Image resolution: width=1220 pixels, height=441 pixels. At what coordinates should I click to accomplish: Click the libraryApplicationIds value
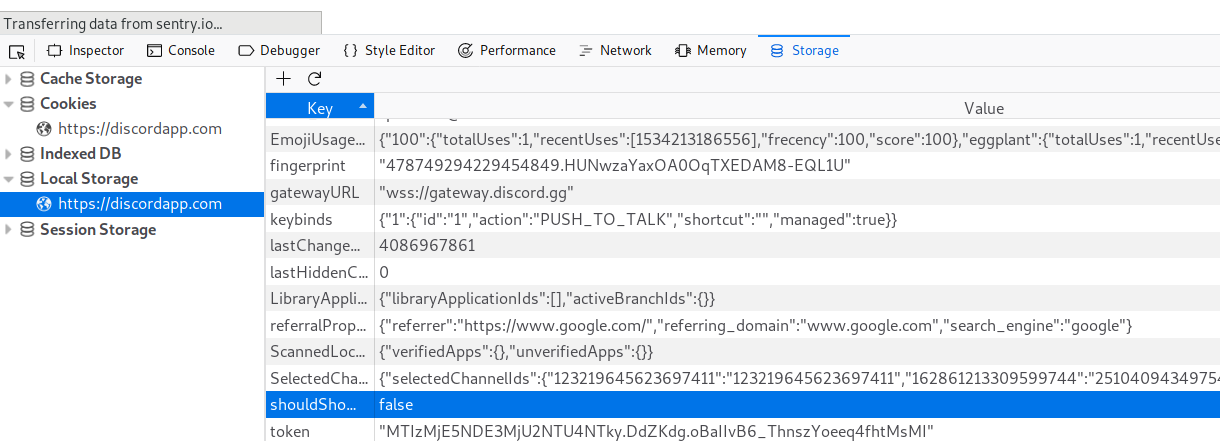pos(547,299)
